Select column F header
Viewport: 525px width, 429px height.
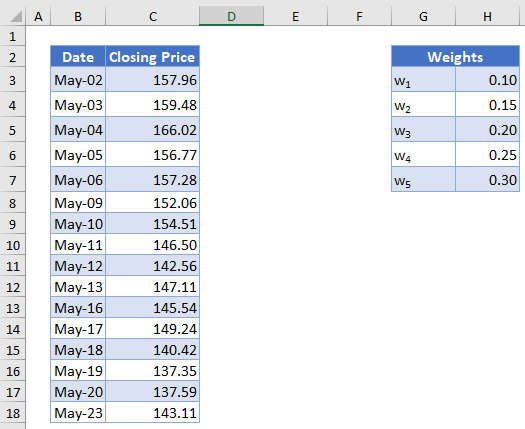(359, 16)
